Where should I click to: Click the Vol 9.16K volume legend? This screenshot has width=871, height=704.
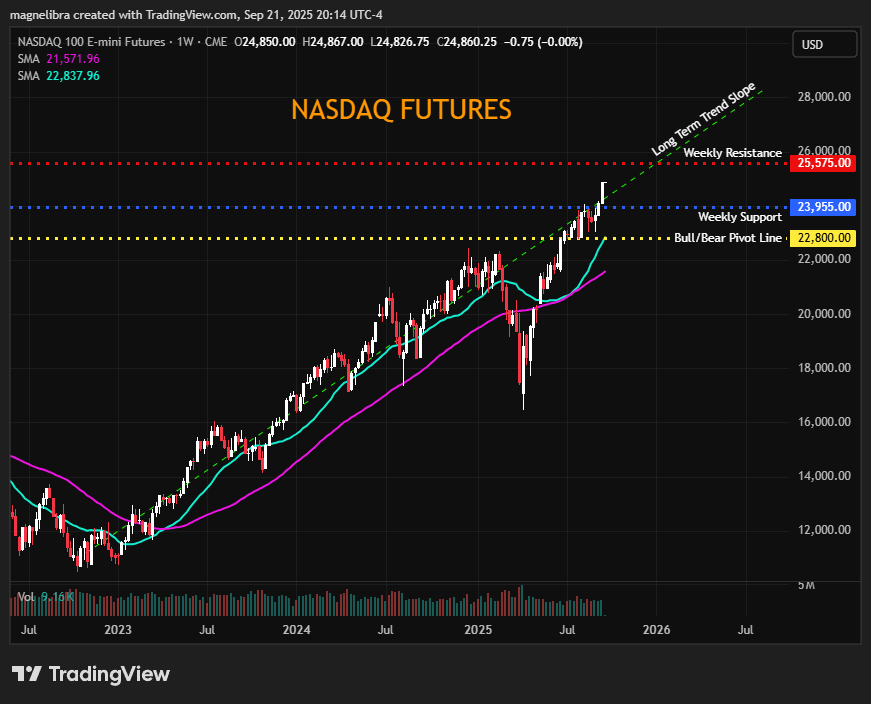click(x=45, y=597)
